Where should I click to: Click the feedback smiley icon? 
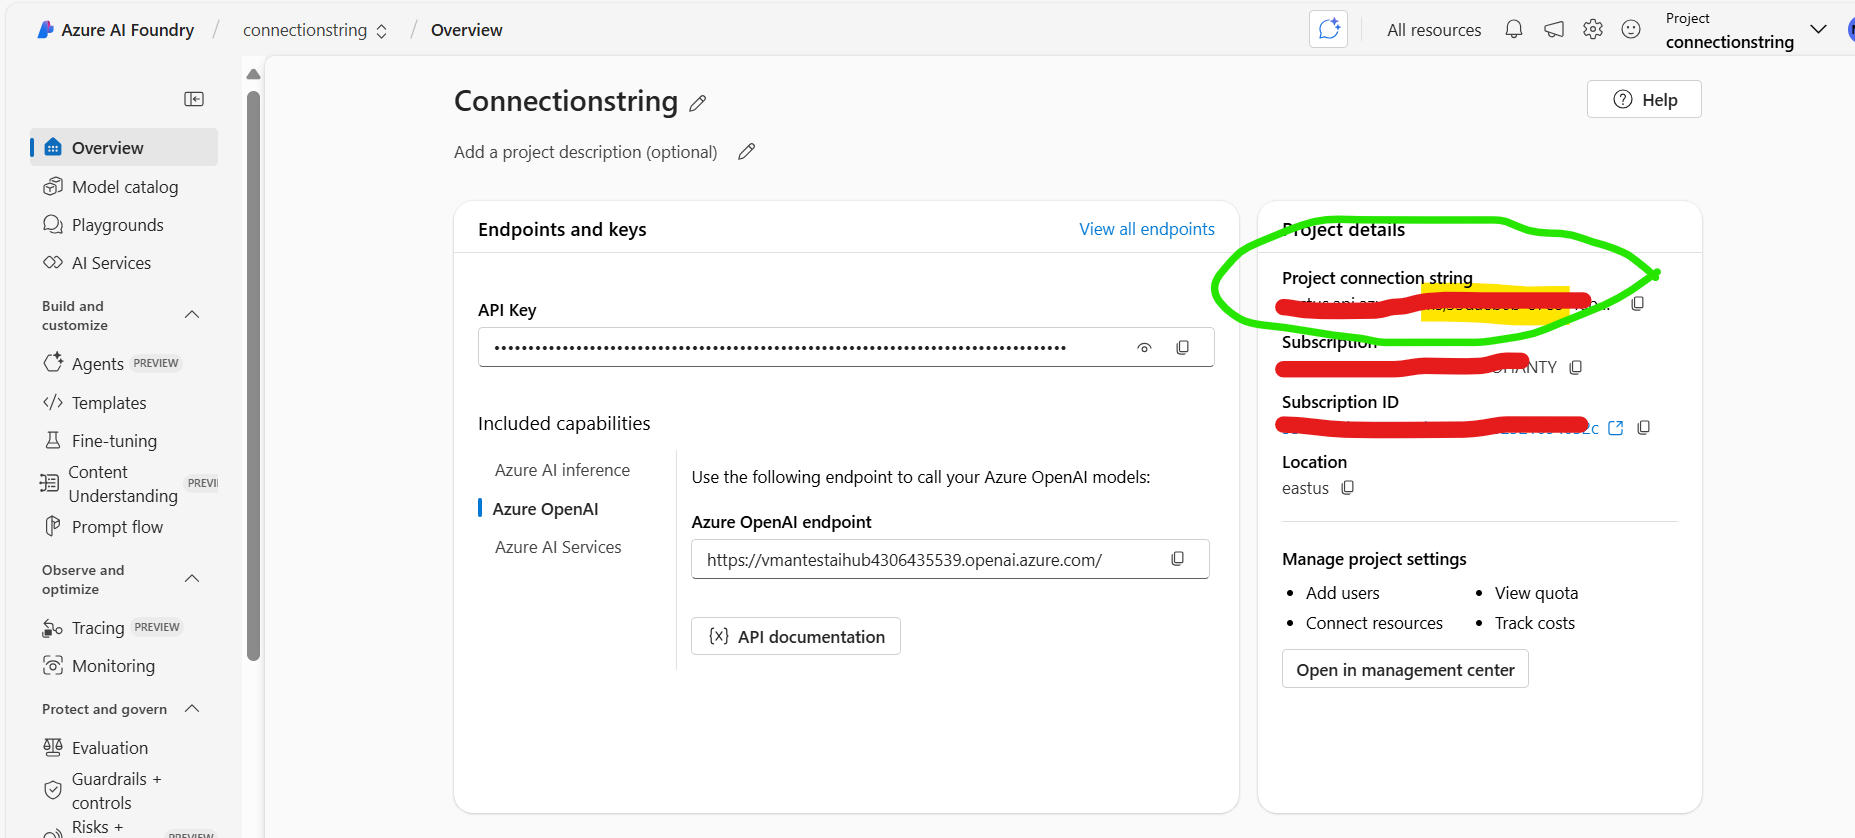point(1631,30)
